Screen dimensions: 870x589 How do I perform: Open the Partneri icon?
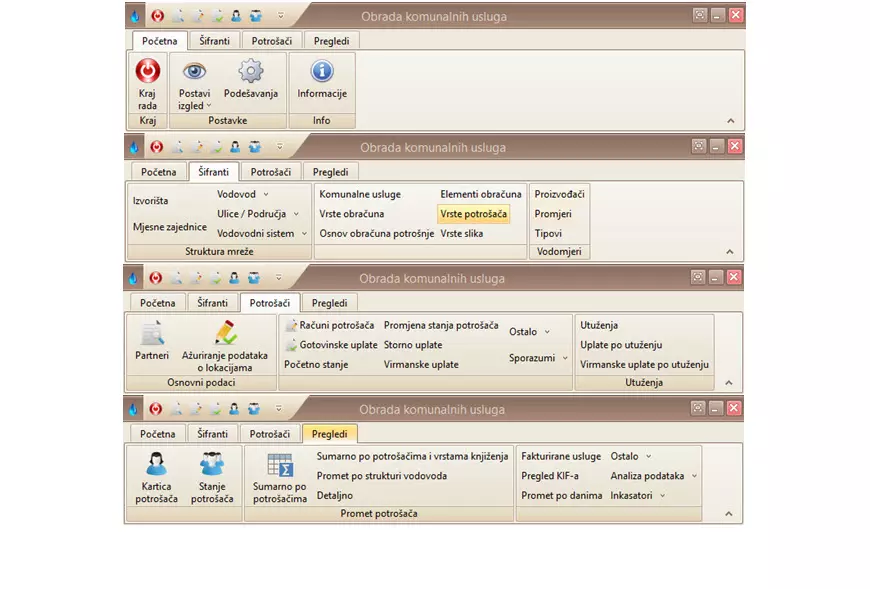click(x=152, y=334)
